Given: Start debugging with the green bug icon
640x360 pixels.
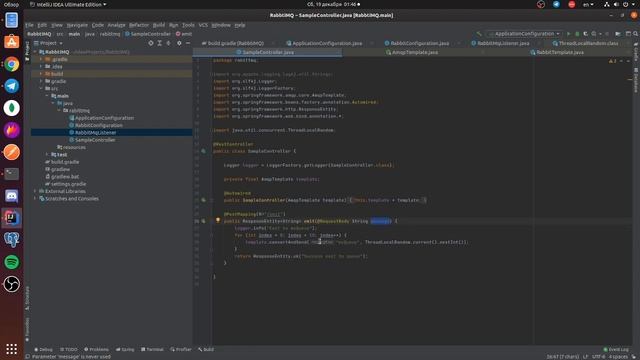Looking at the screenshot, I should pos(577,34).
